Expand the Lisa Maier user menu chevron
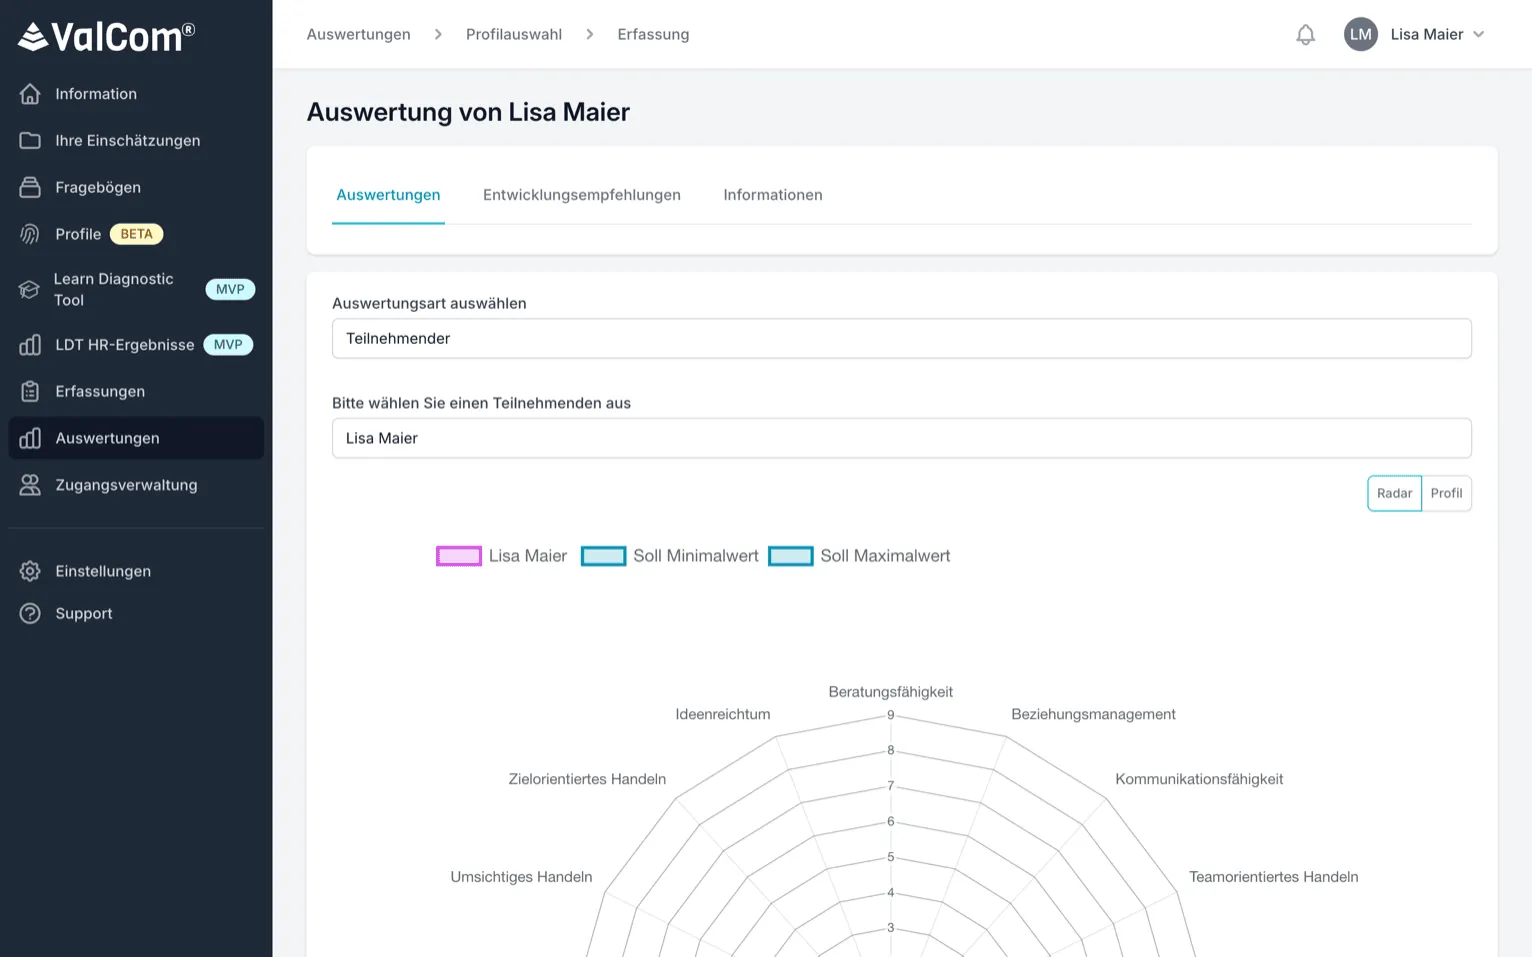 tap(1479, 34)
